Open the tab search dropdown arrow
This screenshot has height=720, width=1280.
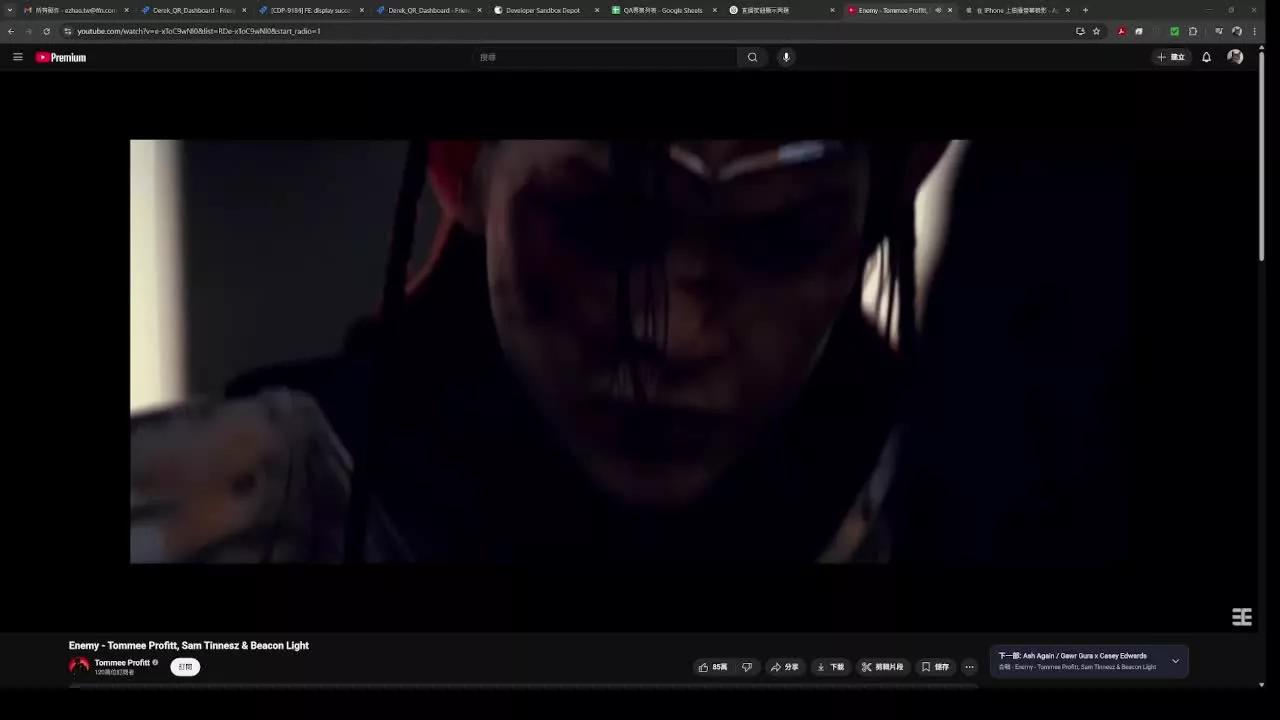(x=10, y=10)
